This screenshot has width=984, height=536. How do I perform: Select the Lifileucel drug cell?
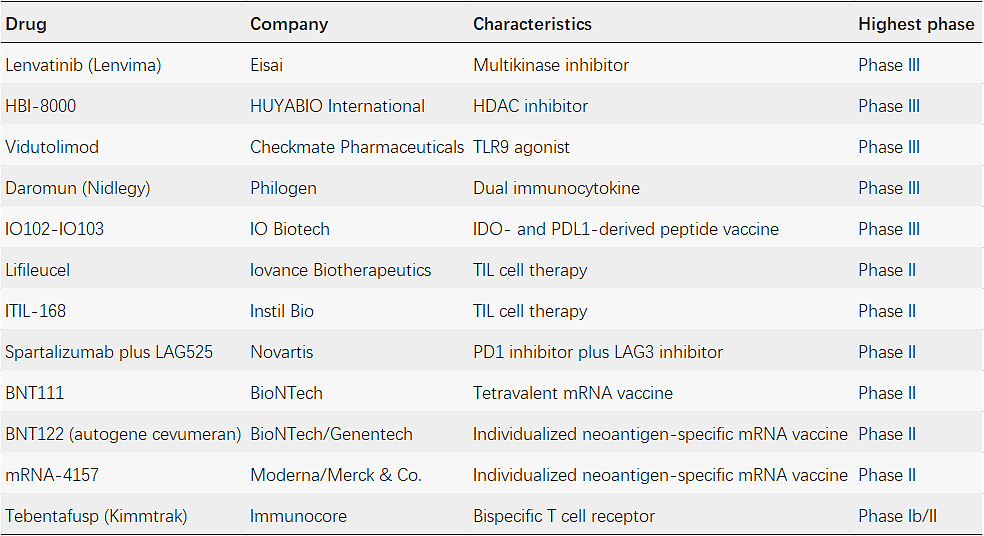click(x=37, y=270)
